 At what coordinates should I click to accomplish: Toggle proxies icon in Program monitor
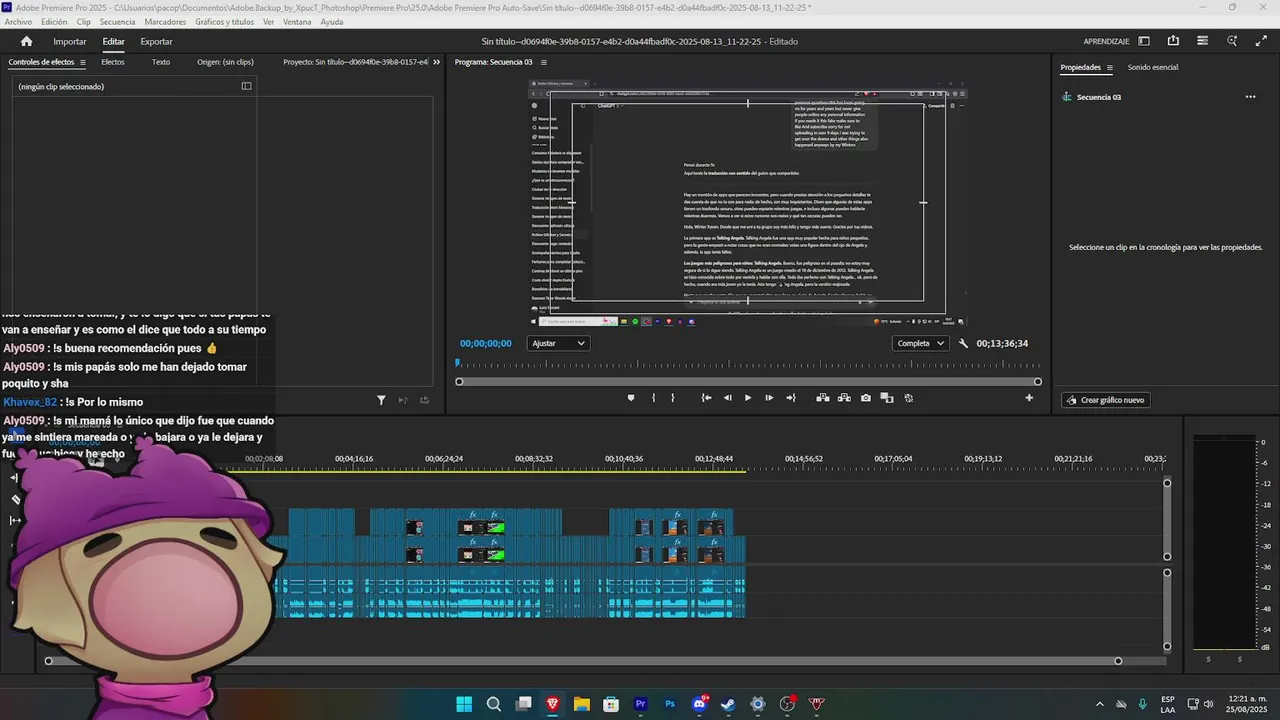[908, 398]
